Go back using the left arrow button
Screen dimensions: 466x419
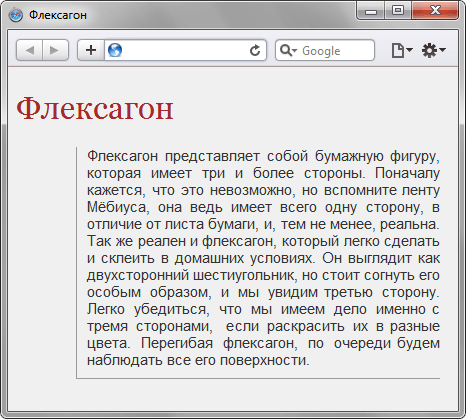tap(29, 50)
